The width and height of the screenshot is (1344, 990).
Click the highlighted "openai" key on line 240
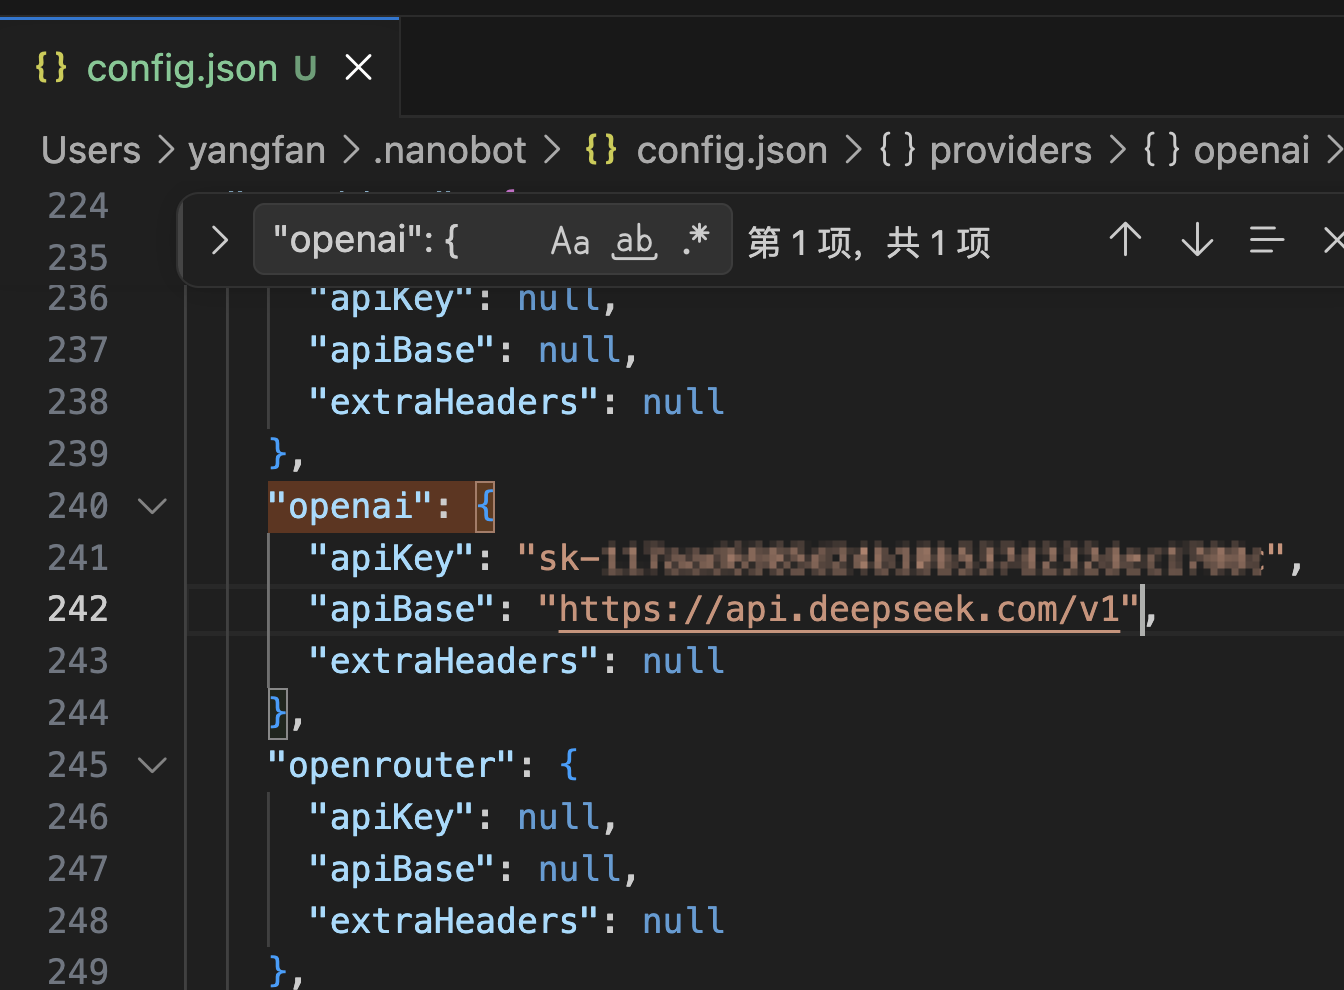click(350, 506)
